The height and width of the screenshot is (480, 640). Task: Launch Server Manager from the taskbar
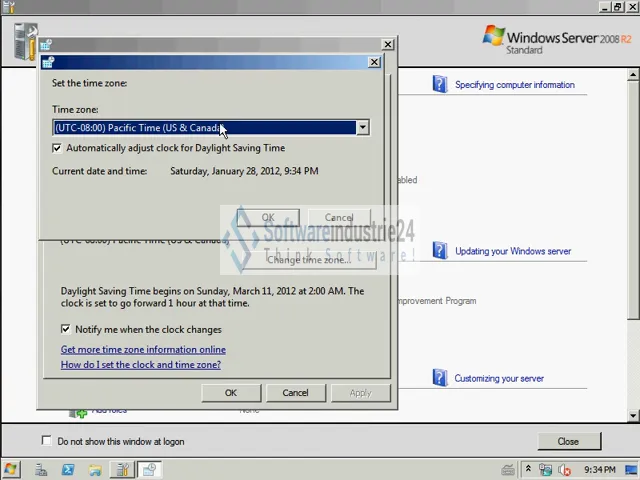pos(41,469)
